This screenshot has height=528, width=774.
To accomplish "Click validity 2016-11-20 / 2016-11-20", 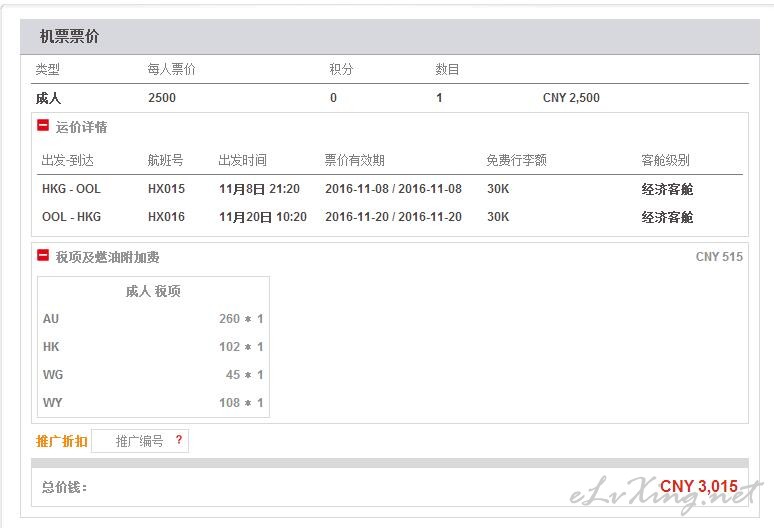I will tap(393, 217).
